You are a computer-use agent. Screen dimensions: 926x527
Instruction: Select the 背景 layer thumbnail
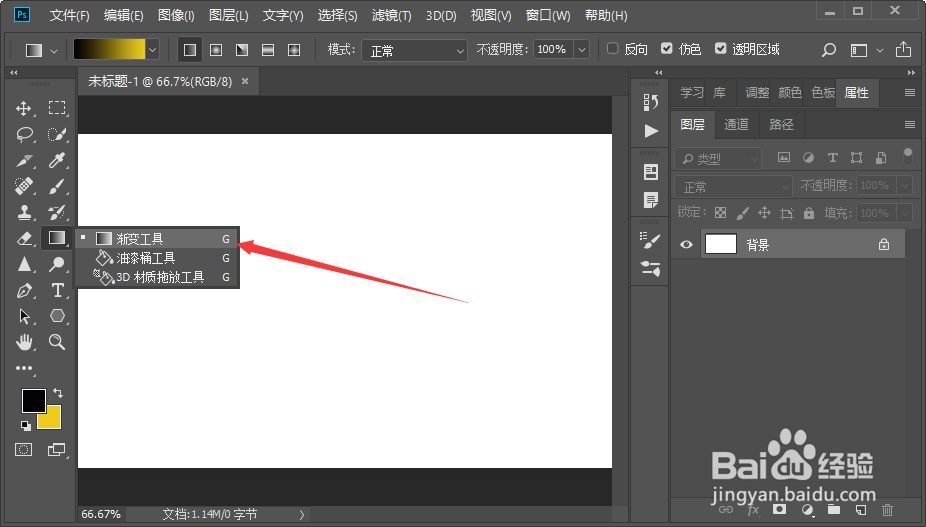click(x=720, y=244)
